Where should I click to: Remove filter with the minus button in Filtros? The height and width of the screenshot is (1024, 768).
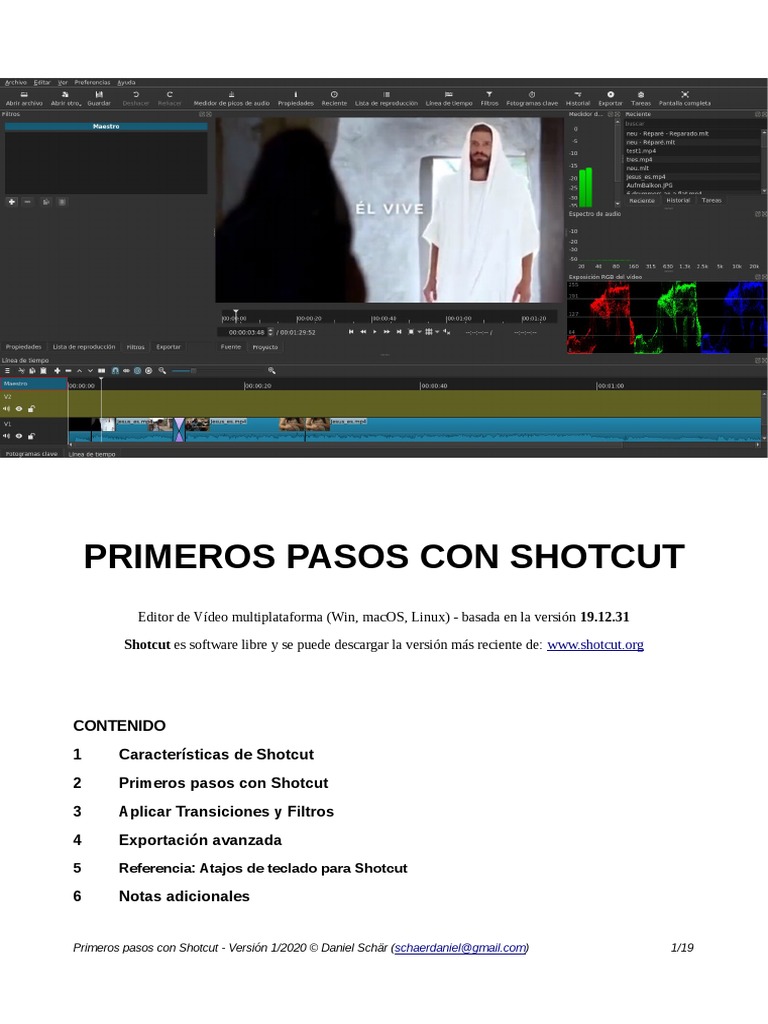click(27, 202)
